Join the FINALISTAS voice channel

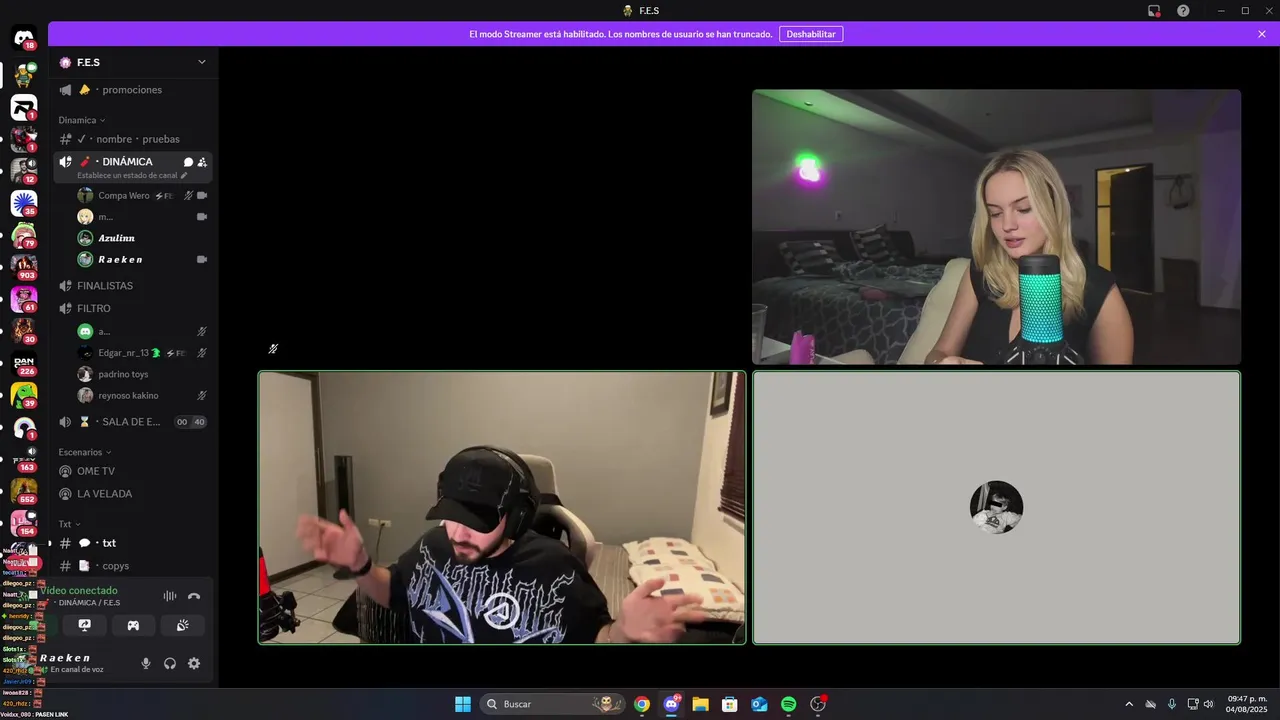tap(132, 286)
